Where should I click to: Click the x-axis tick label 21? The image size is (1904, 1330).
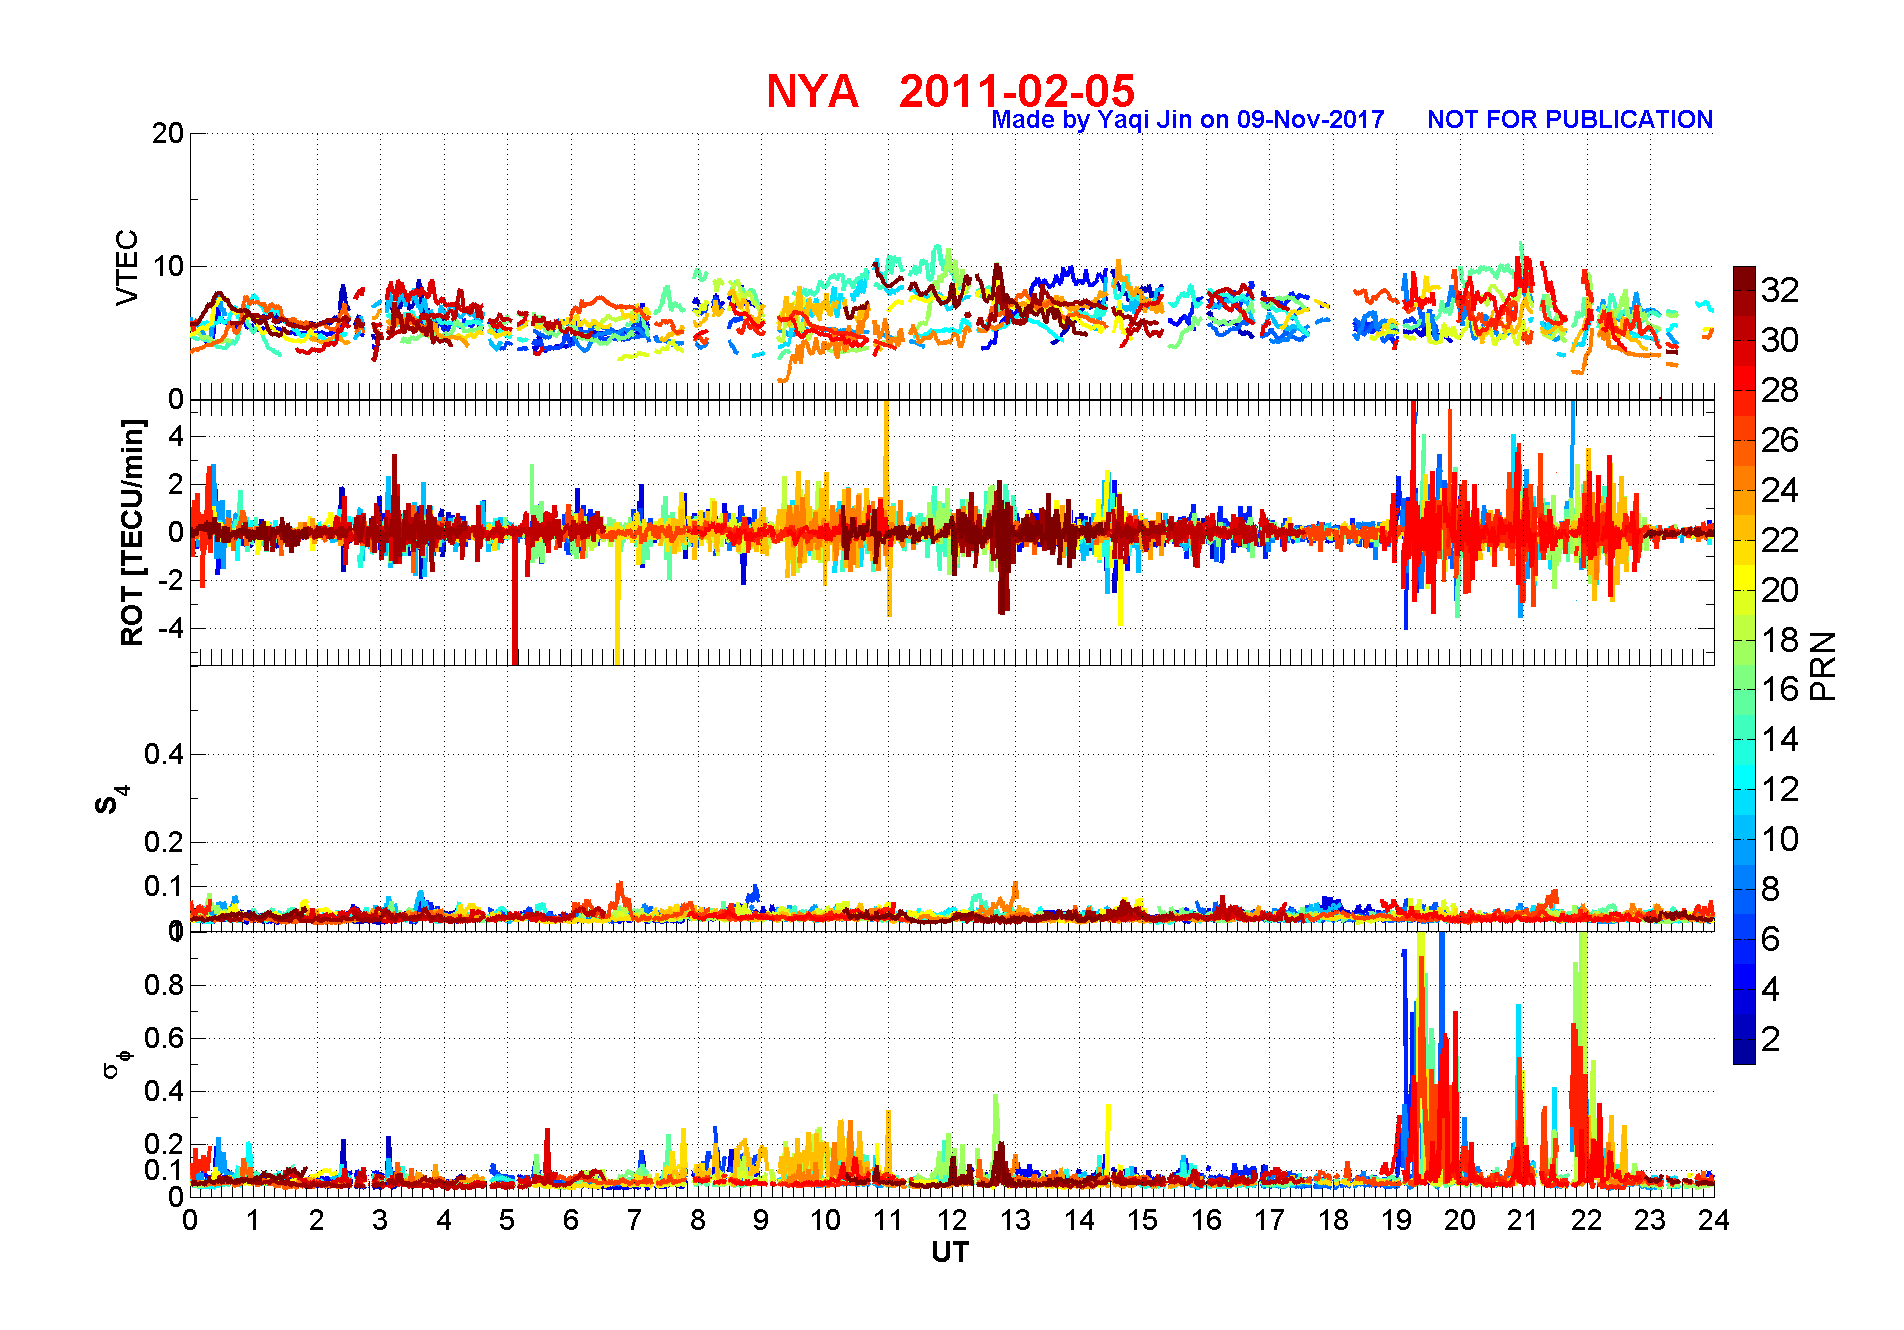(x=1524, y=1220)
